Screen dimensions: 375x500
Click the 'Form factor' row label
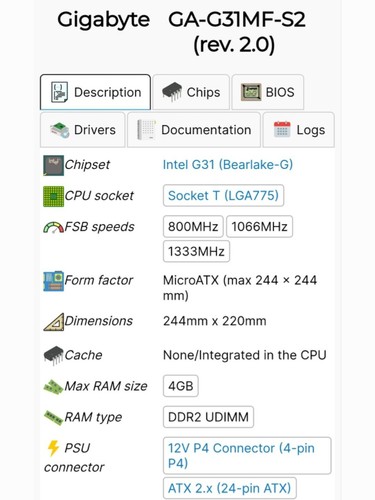(99, 280)
